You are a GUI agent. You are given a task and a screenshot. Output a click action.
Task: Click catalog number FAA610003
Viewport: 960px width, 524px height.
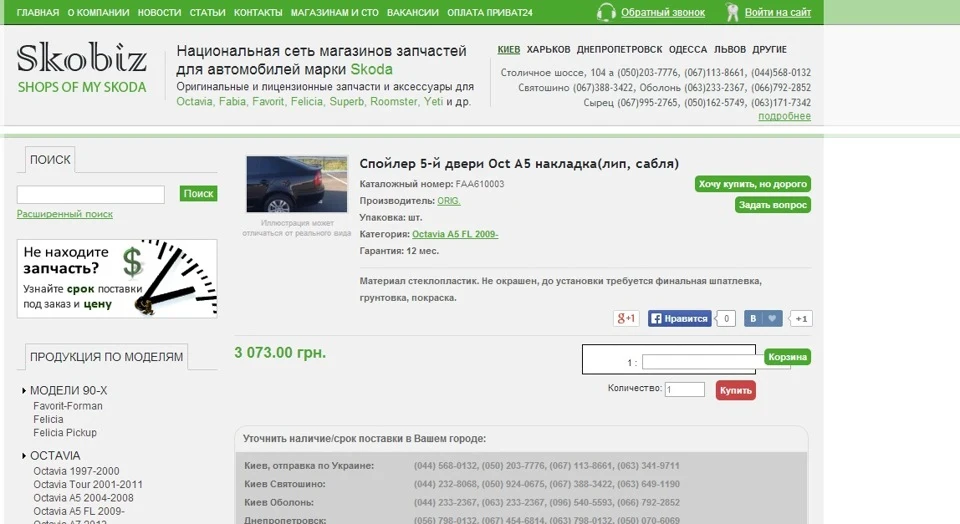coord(480,184)
